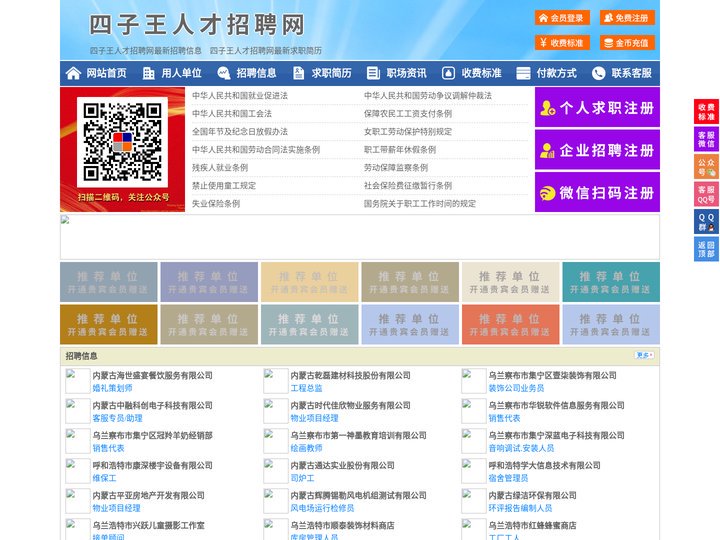Click 更多 in 招聘信息 header
Screen dimensions: 720x540
[644, 355]
